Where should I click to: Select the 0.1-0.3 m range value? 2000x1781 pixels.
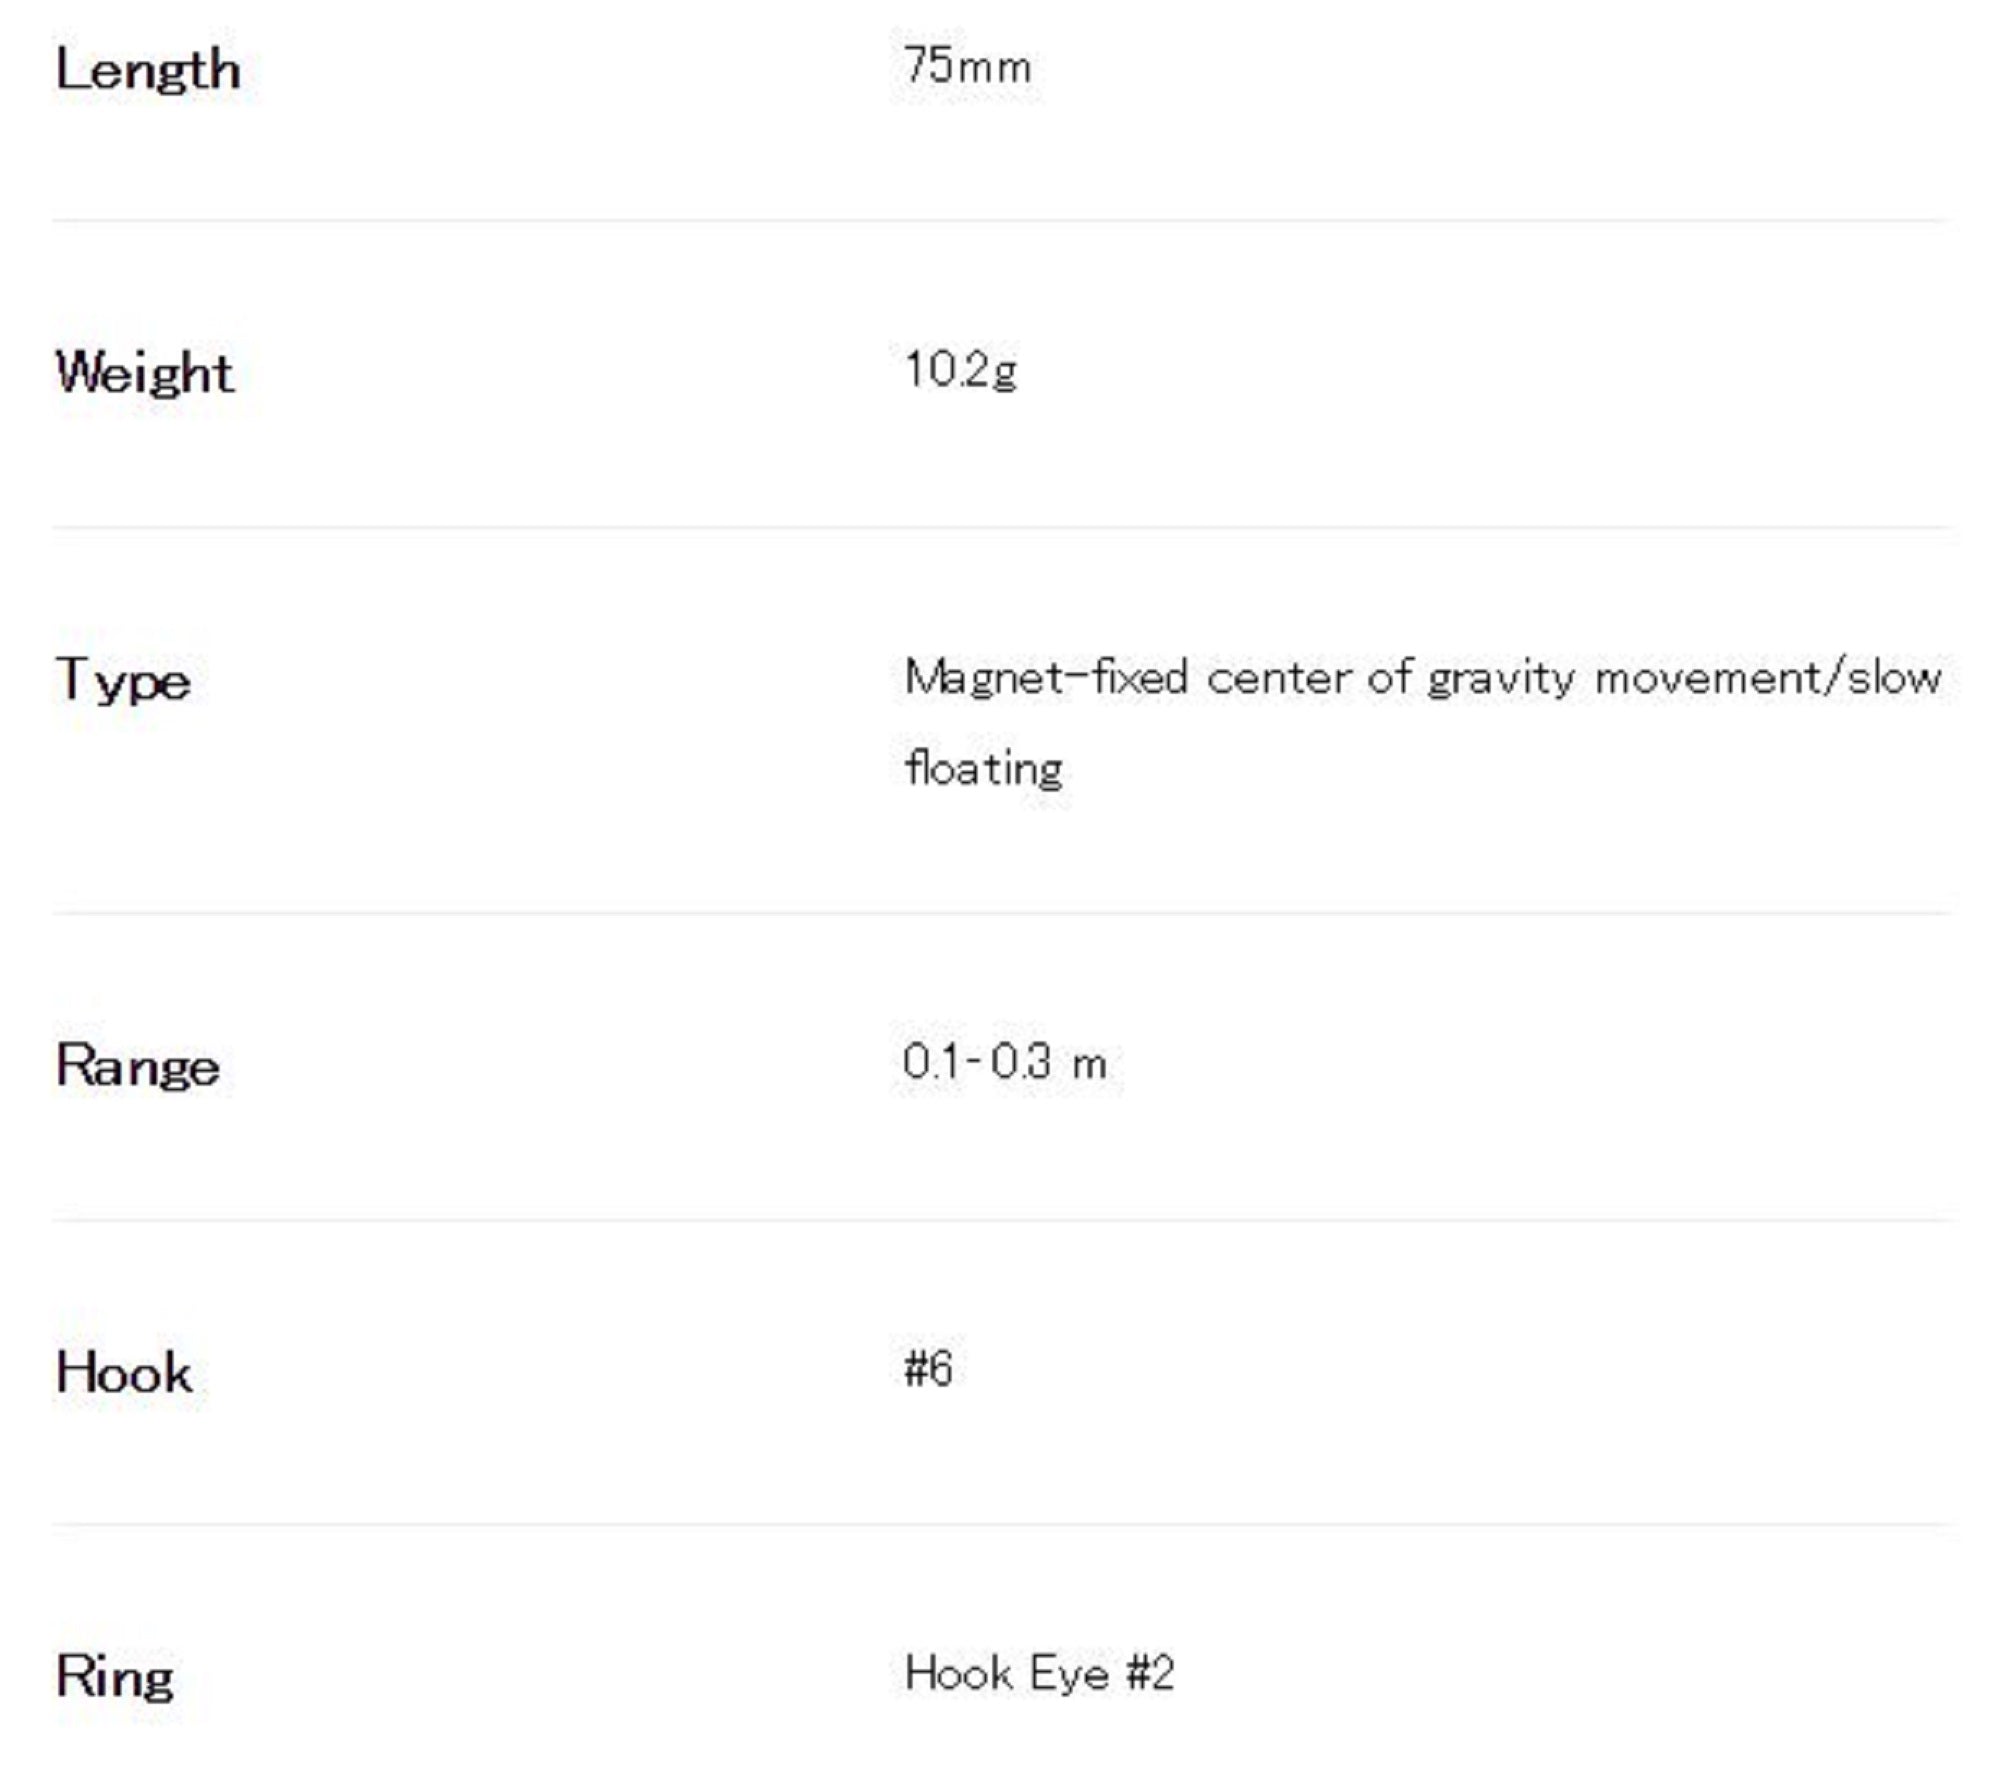point(1004,1062)
